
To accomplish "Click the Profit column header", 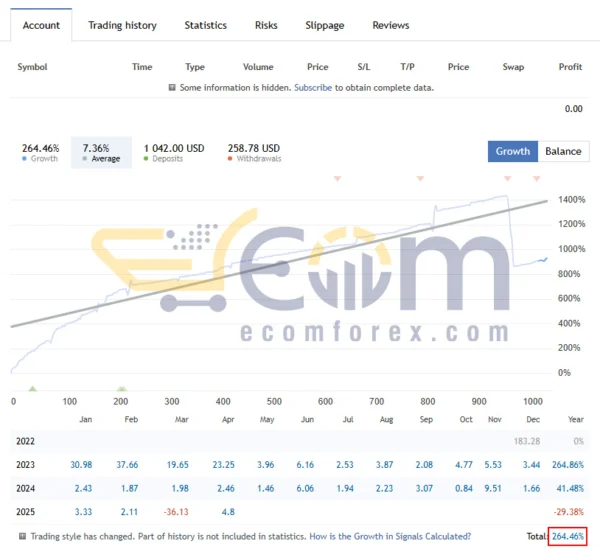I will (570, 67).
